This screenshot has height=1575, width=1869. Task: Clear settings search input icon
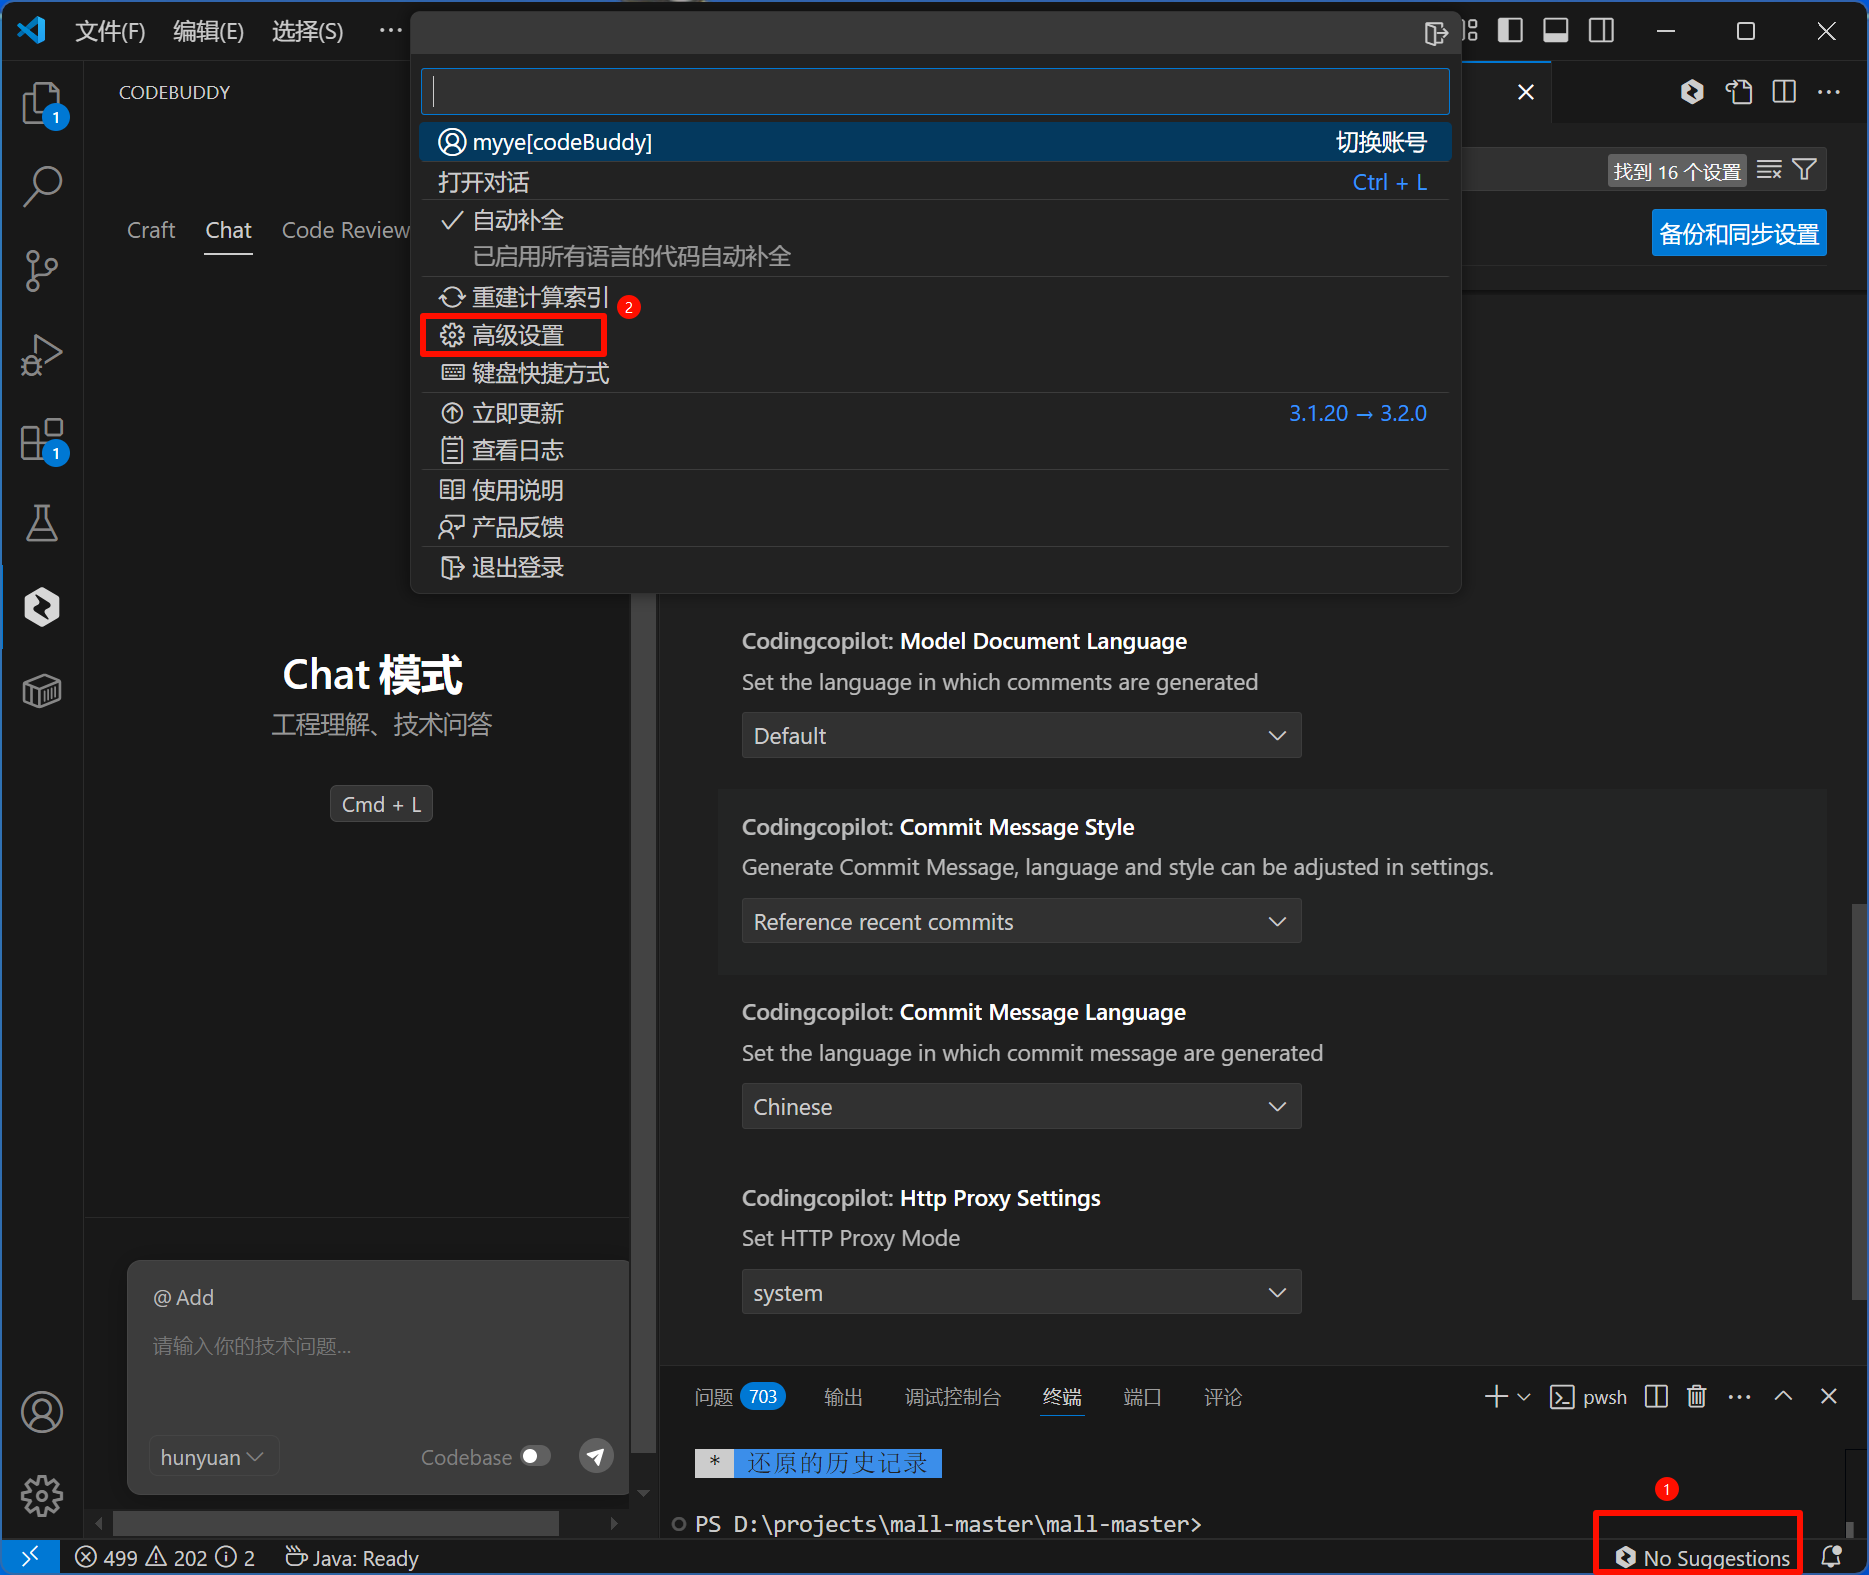pyautogui.click(x=1769, y=170)
